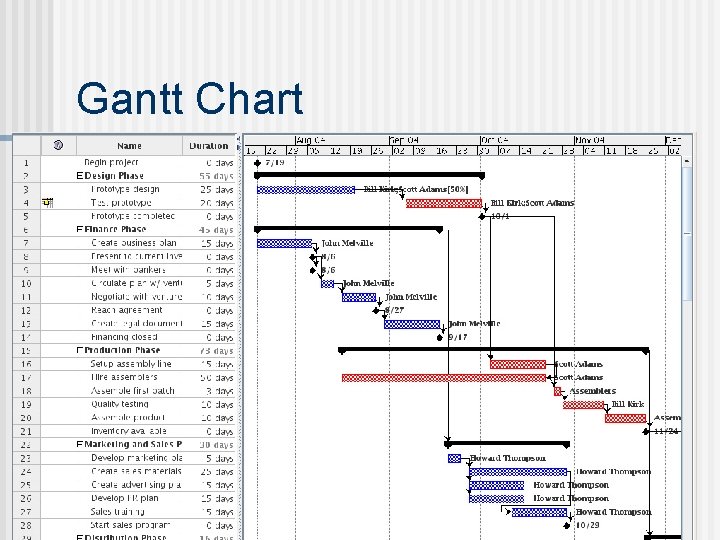
Task: Click the 10/1 Prototype completed milestone
Action: click(482, 216)
